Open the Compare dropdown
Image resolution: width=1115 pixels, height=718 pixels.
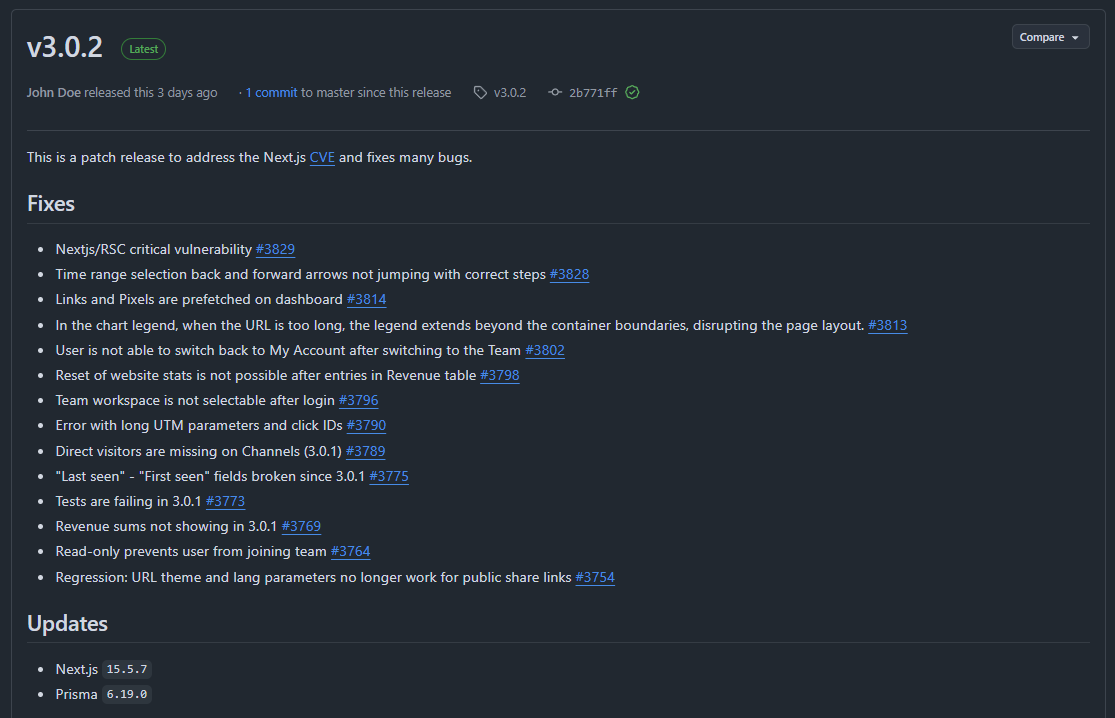[1050, 37]
